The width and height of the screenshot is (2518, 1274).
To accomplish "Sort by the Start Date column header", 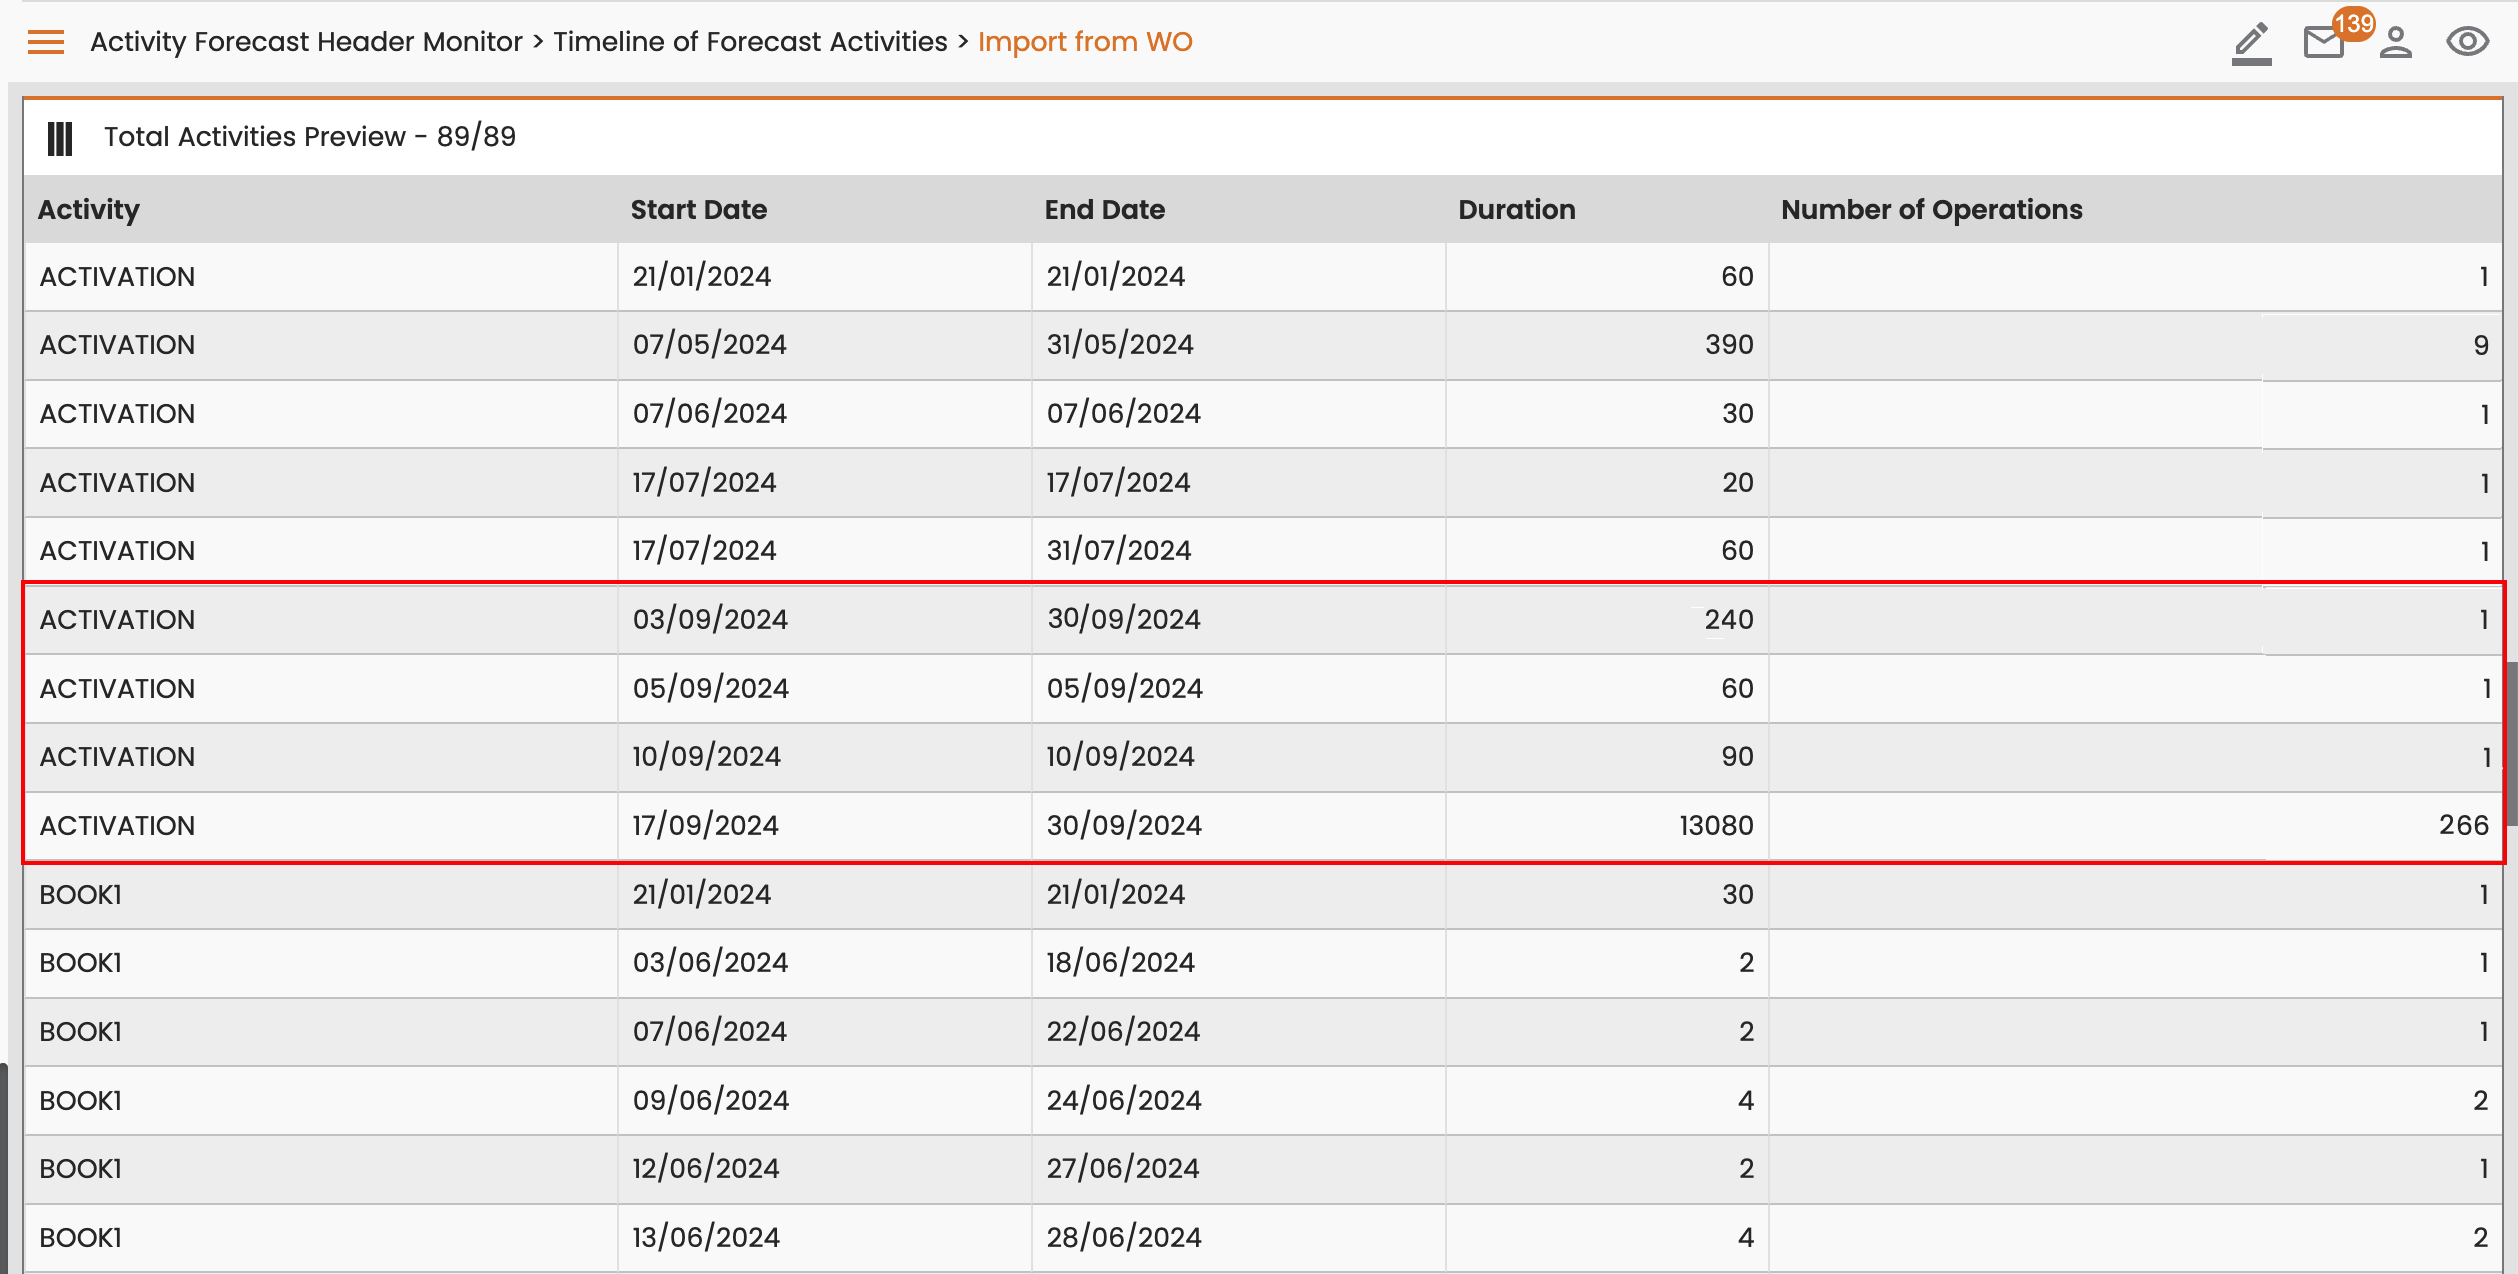I will click(699, 210).
